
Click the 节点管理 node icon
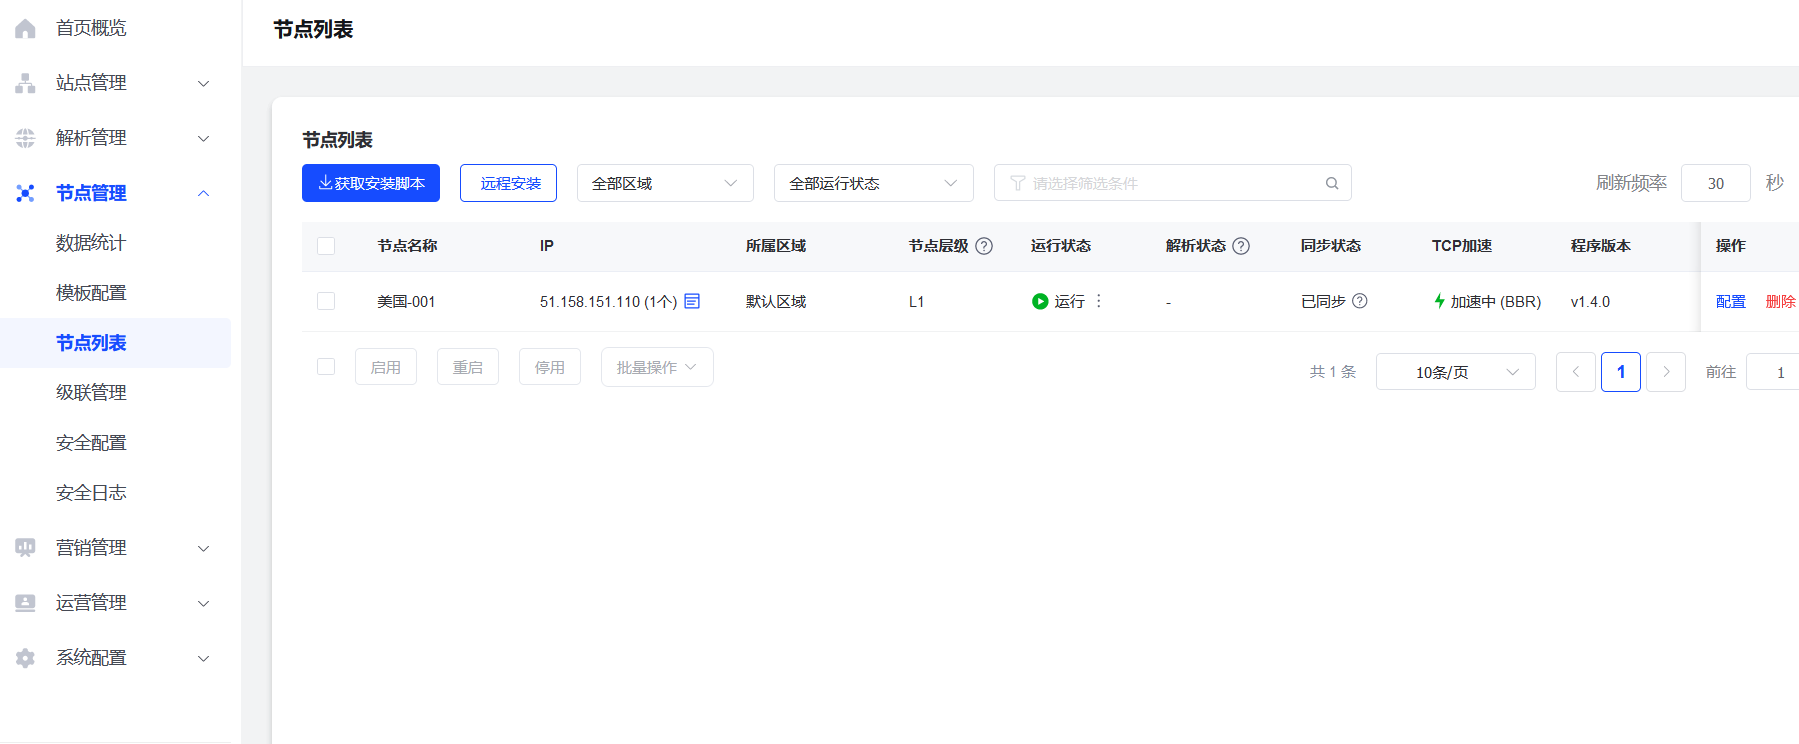tap(25, 193)
